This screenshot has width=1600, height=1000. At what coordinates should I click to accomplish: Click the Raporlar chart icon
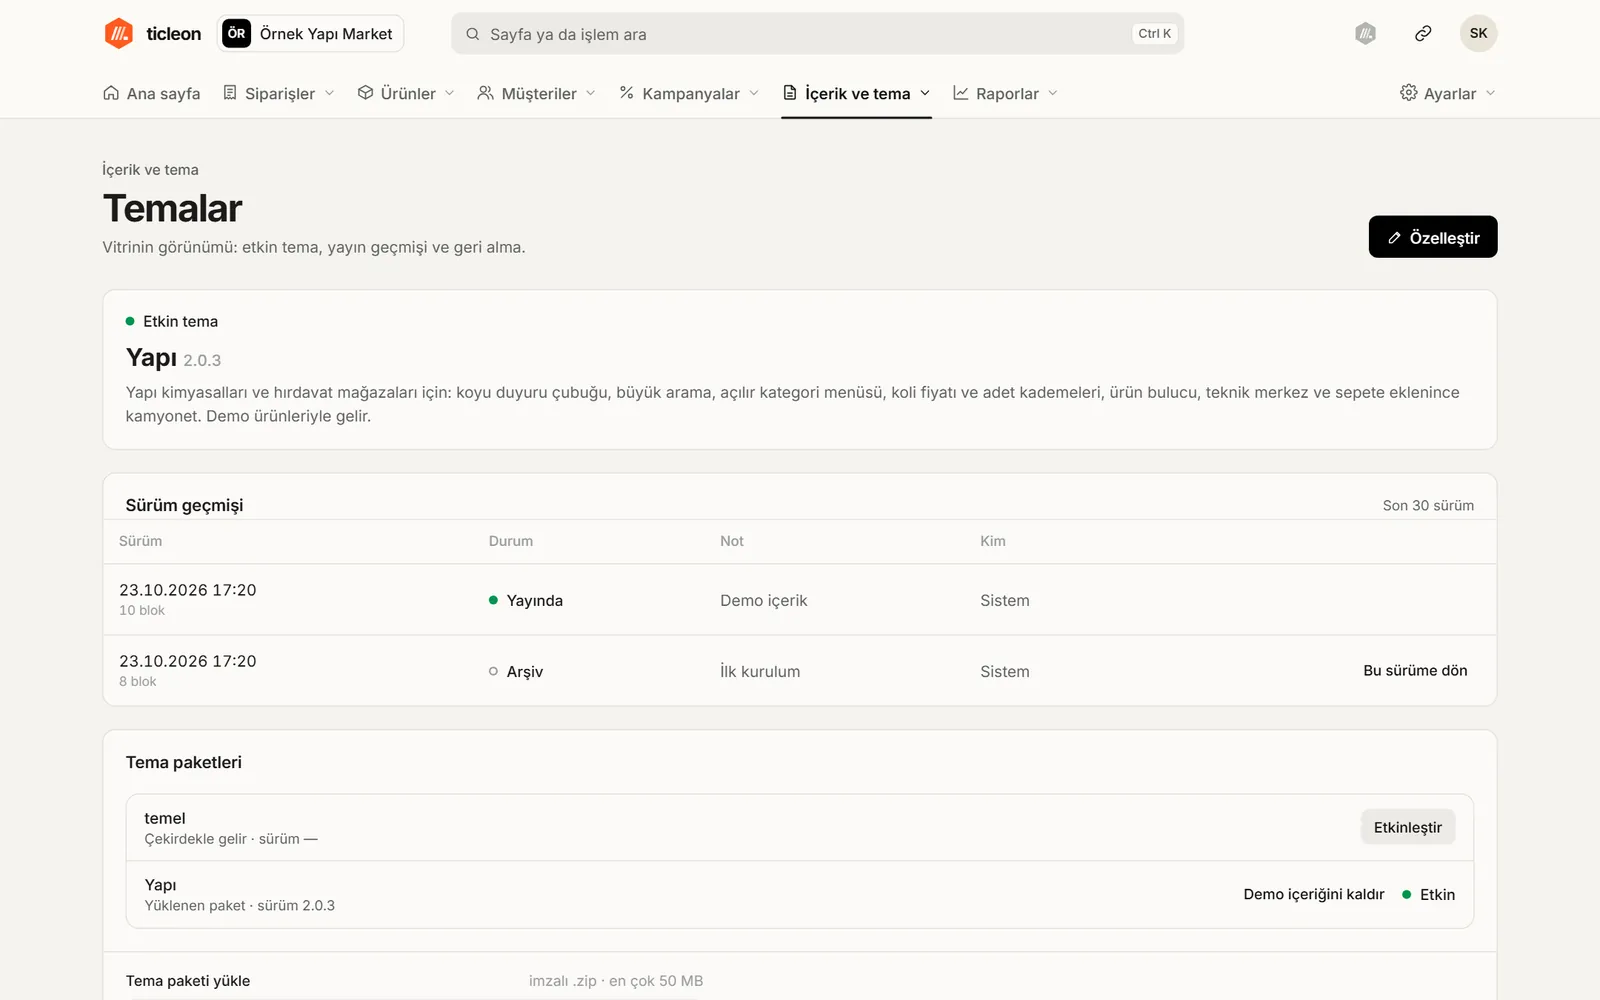coord(960,93)
